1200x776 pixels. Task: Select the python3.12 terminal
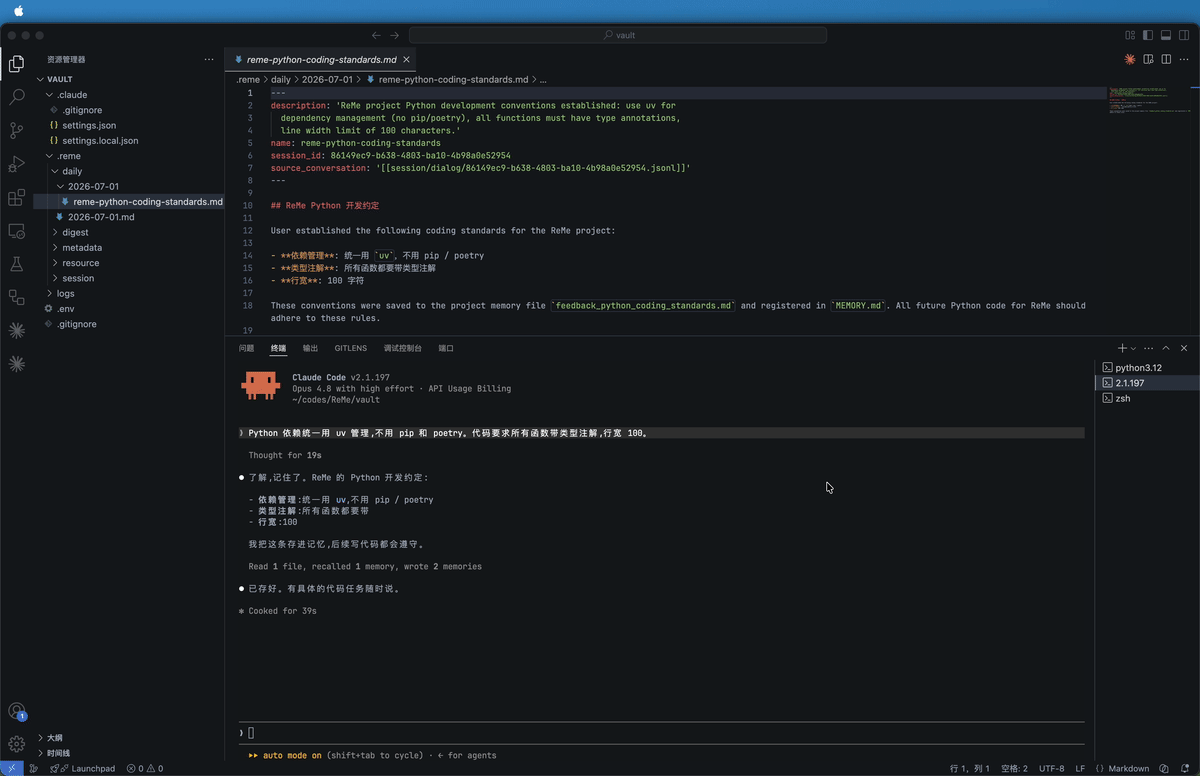click(1138, 368)
